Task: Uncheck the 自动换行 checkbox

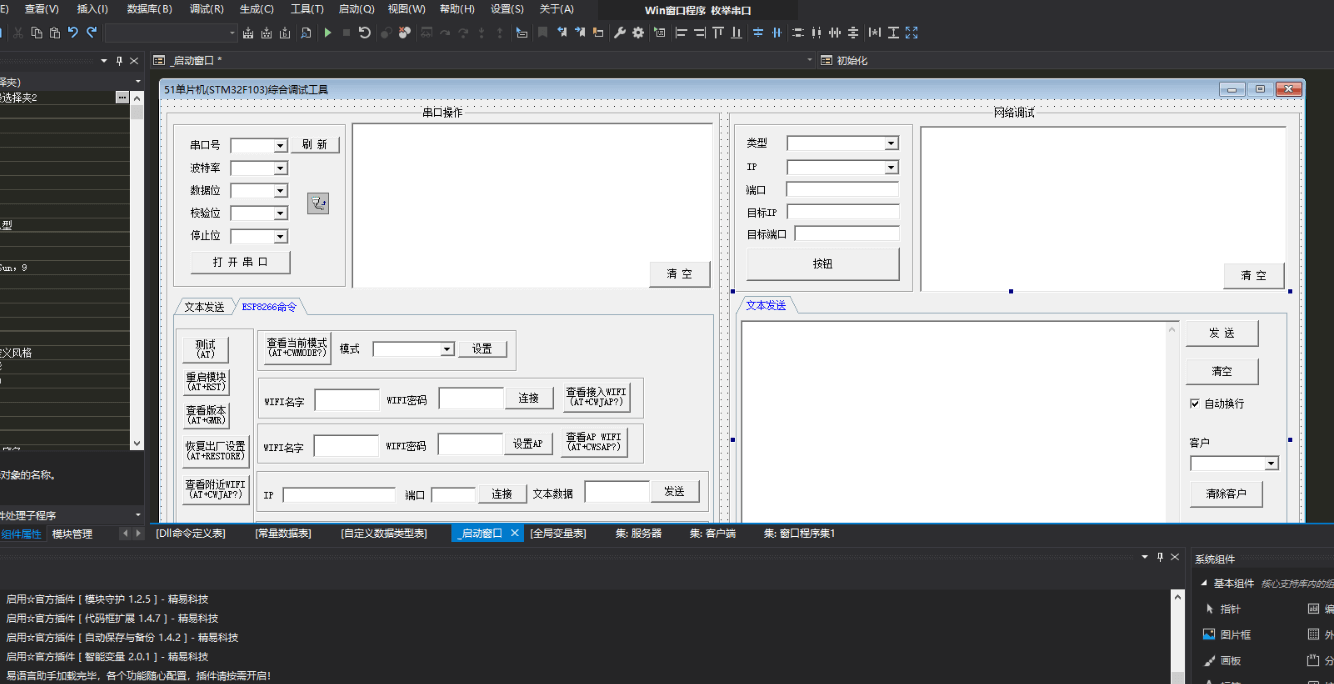Action: tap(1195, 403)
